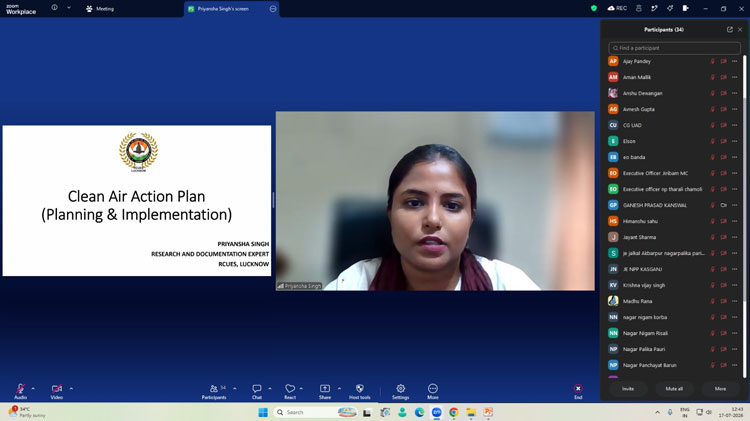Viewport: 750px width, 421px height.
Task: Expand audio options arrow beside Audio
Action: 33,388
